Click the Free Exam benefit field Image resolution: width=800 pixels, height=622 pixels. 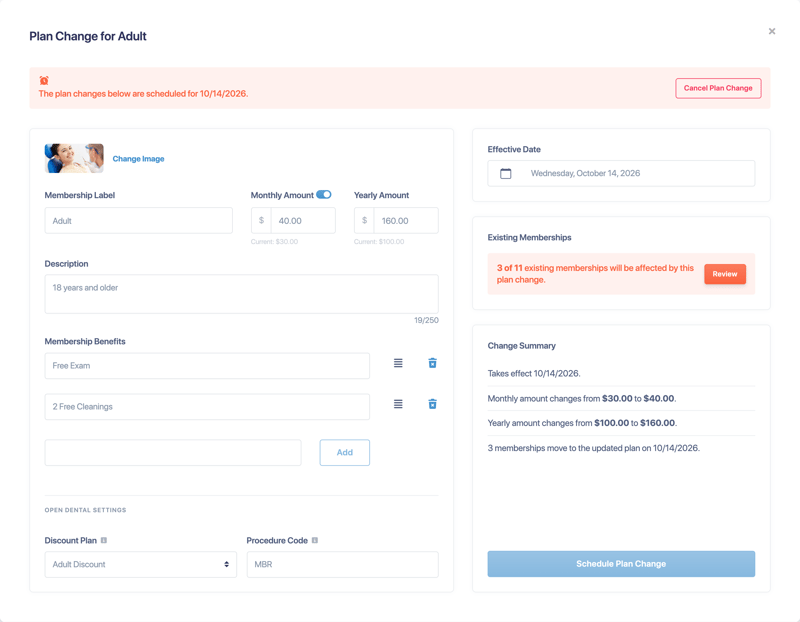[x=207, y=366]
